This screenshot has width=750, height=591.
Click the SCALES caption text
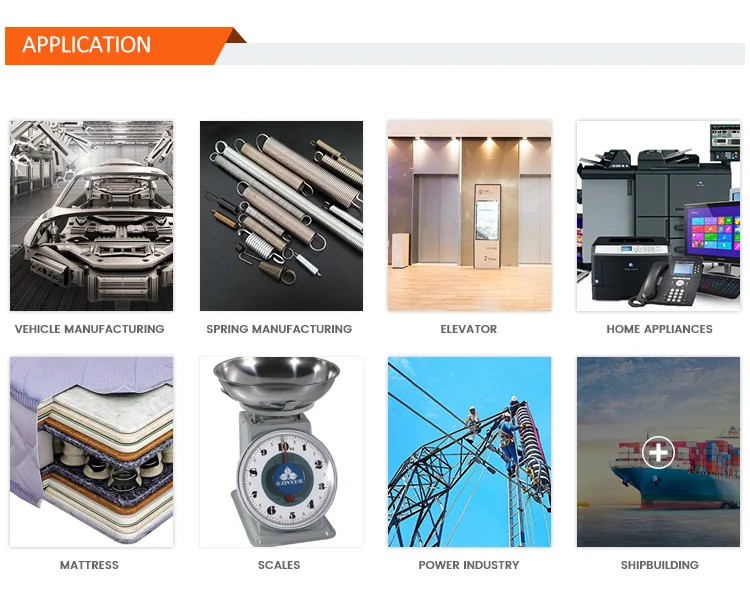[x=279, y=565]
